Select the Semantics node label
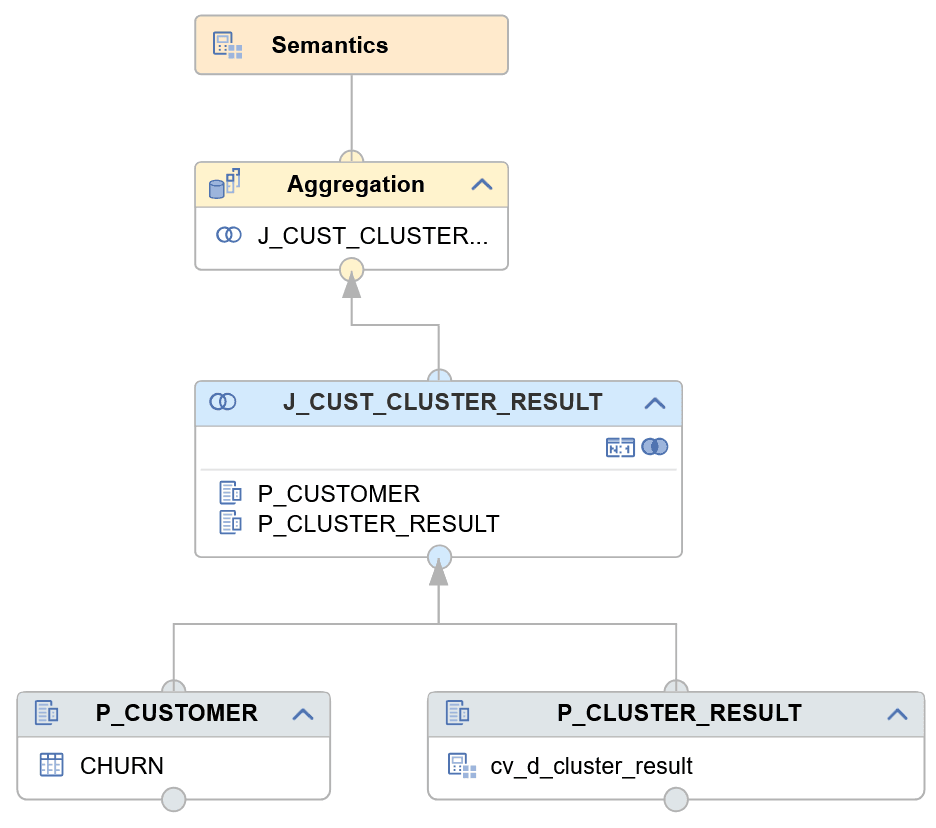Viewport: 936px width, 828px height. (330, 44)
